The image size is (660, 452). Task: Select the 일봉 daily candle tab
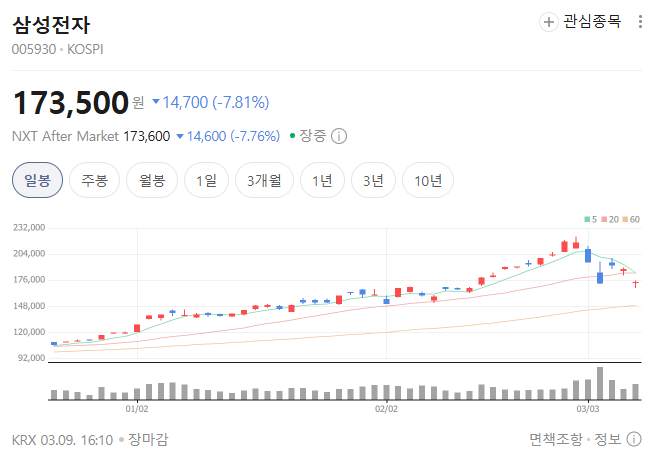click(37, 181)
